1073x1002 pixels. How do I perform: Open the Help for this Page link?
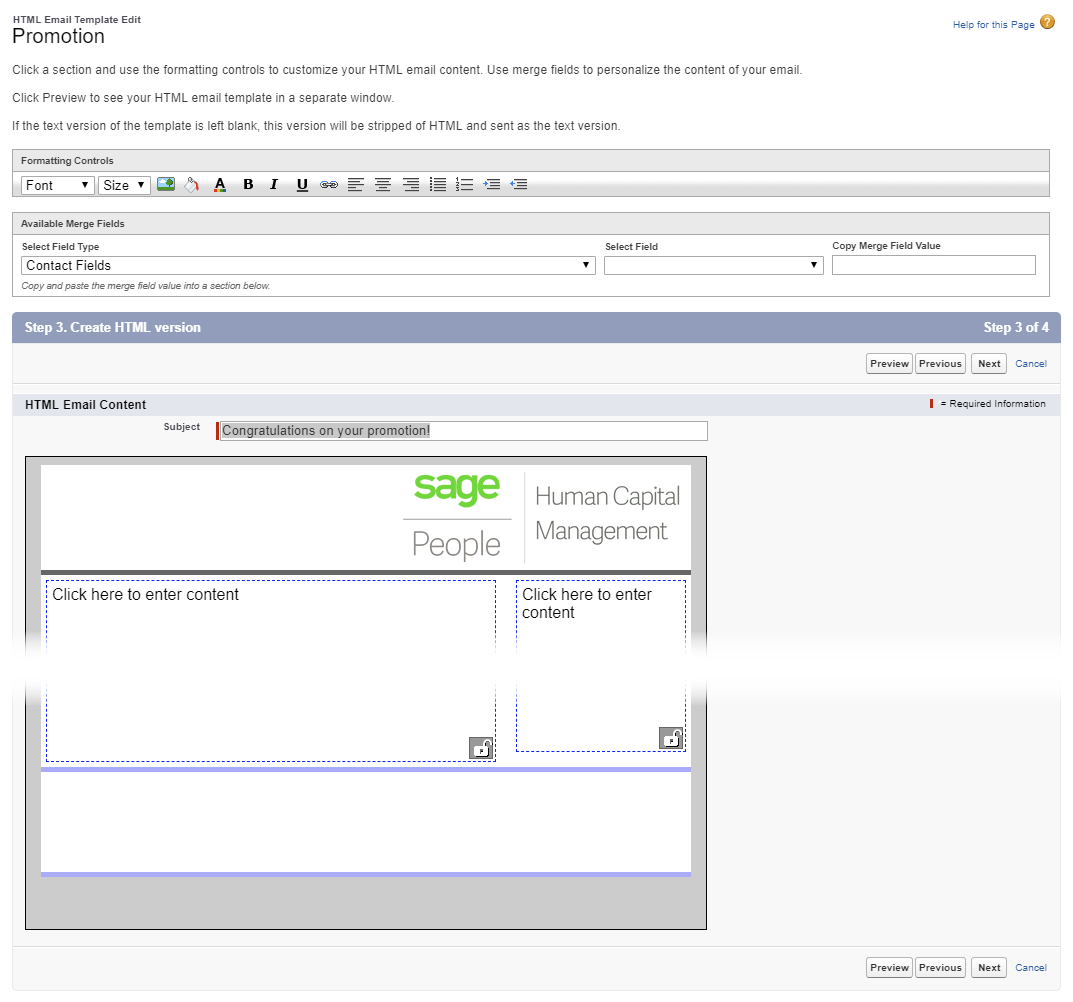(x=993, y=25)
